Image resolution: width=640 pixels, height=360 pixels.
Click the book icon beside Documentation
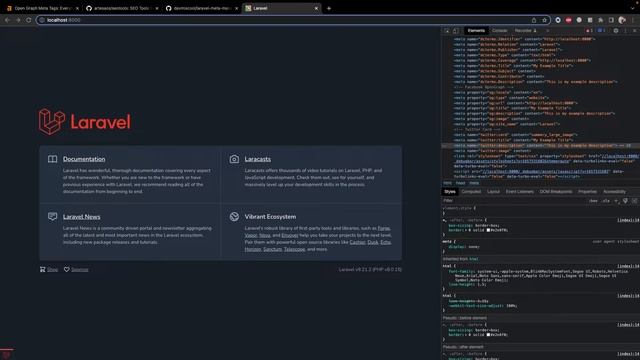pos(52,159)
